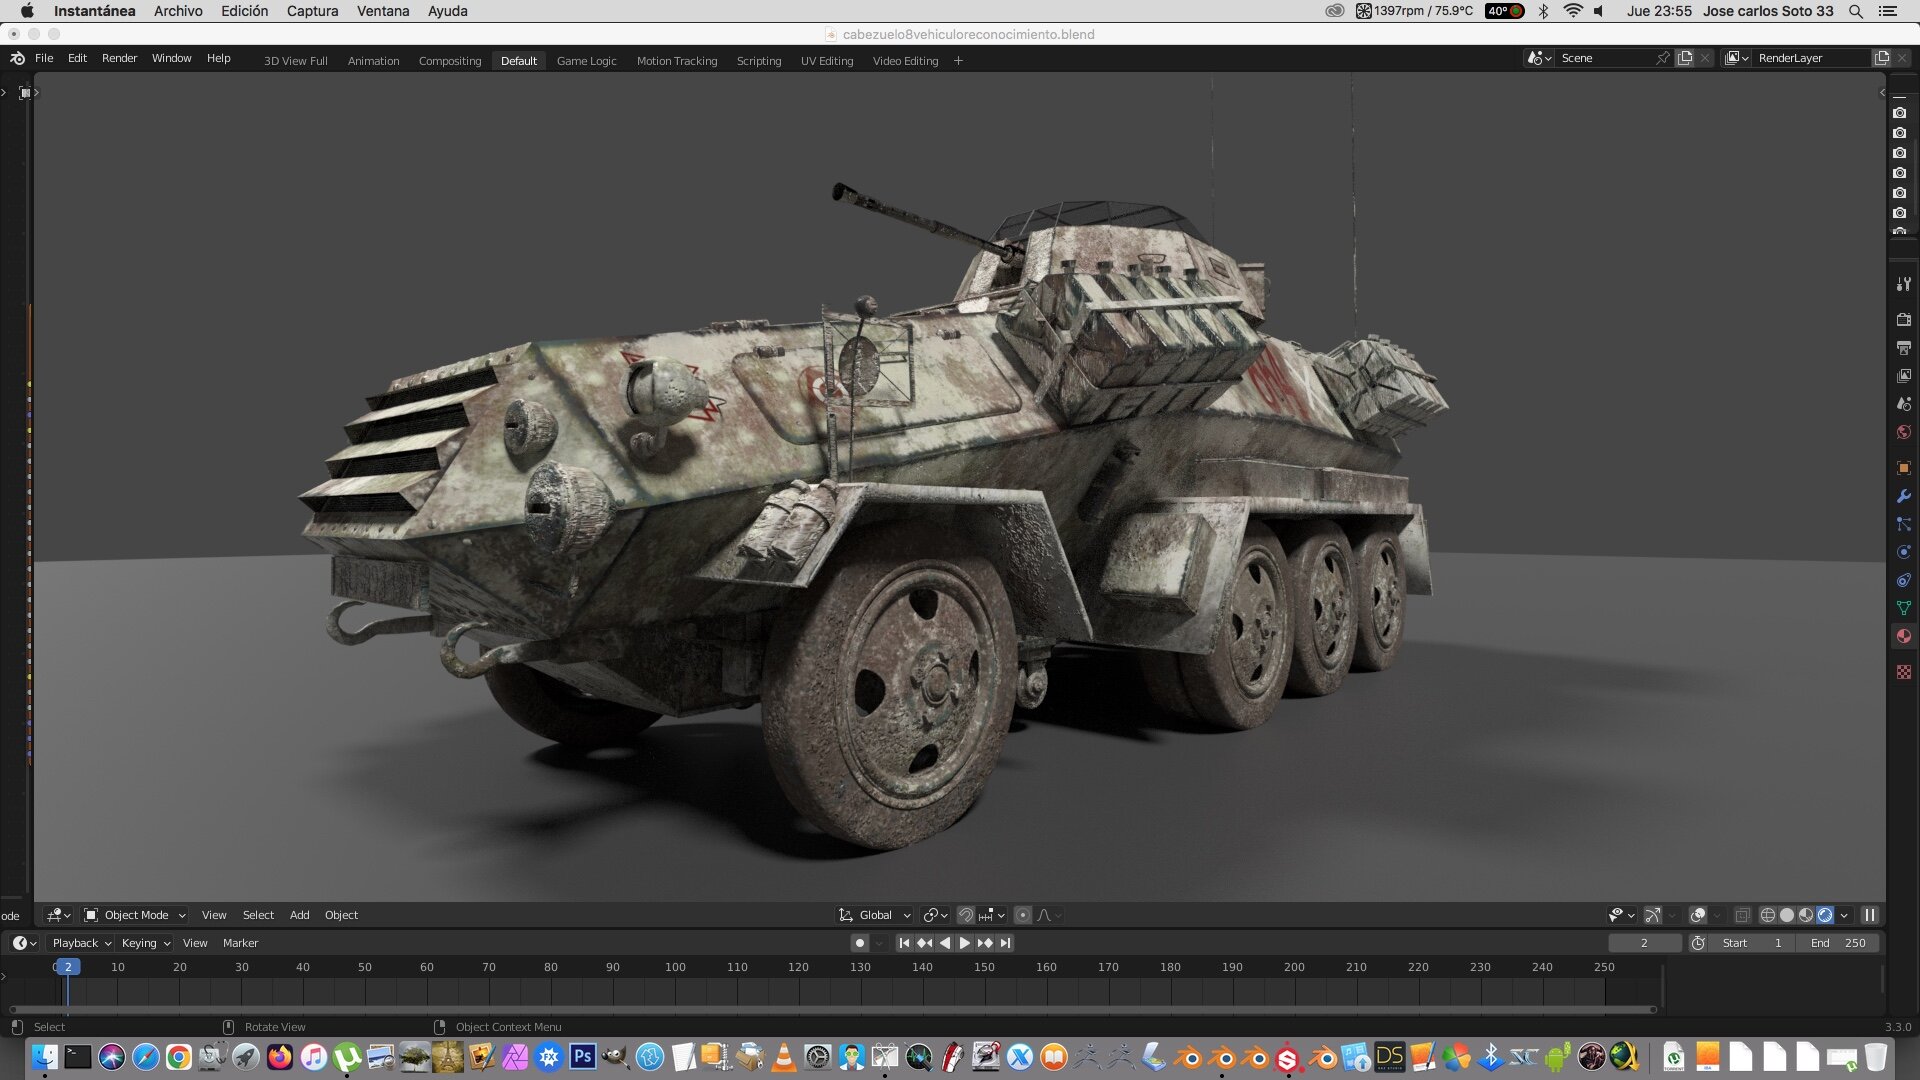Open the Object Mode dropdown
1920x1080 pixels.
135,915
